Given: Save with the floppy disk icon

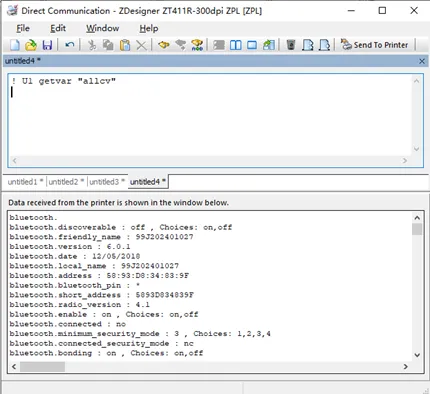Looking at the screenshot, I should click(47, 45).
